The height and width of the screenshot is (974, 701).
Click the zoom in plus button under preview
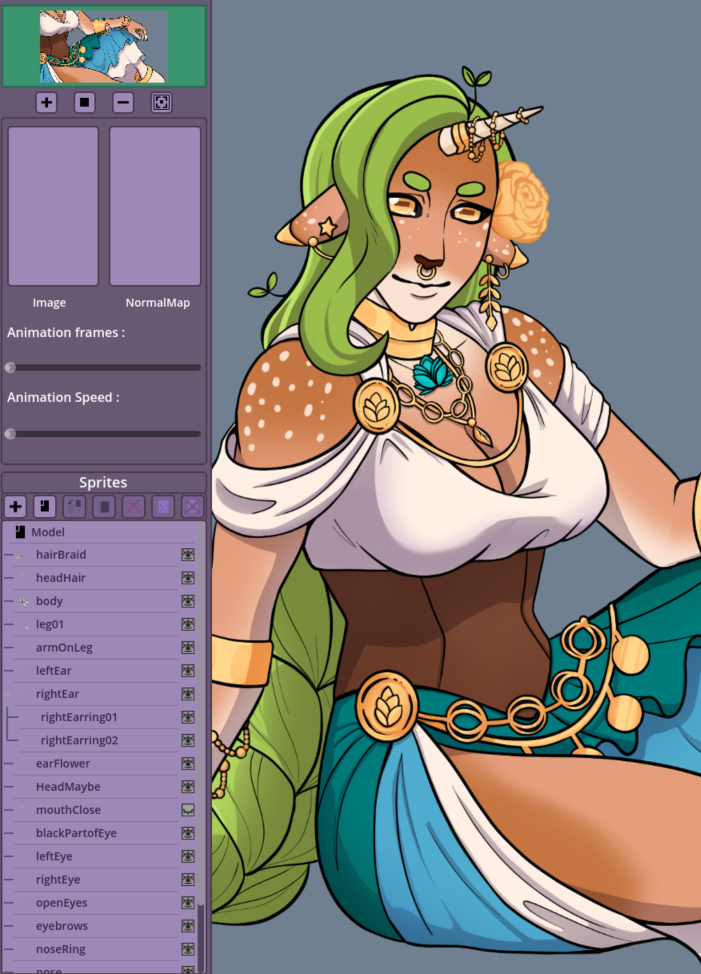[x=46, y=102]
